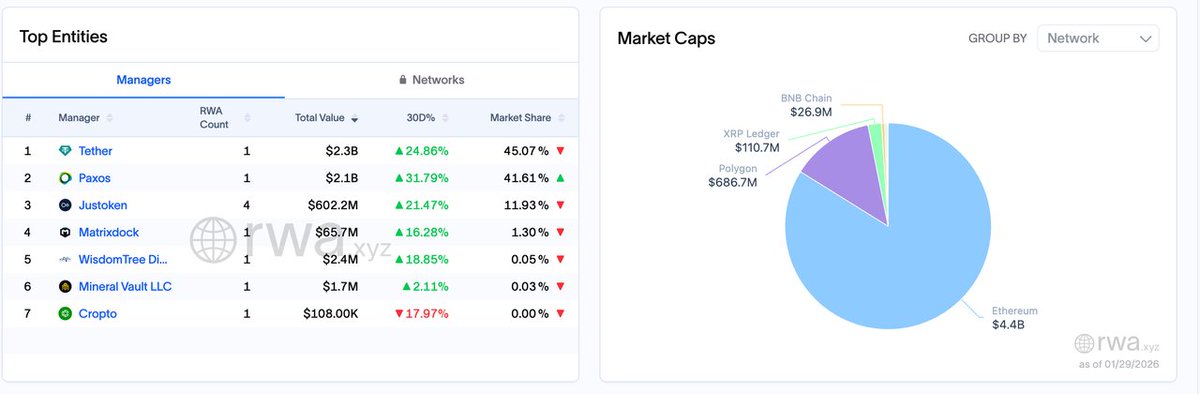Viewport: 1200px width, 394px height.
Task: Click Paxos's green market share up arrow
Action: click(560, 178)
